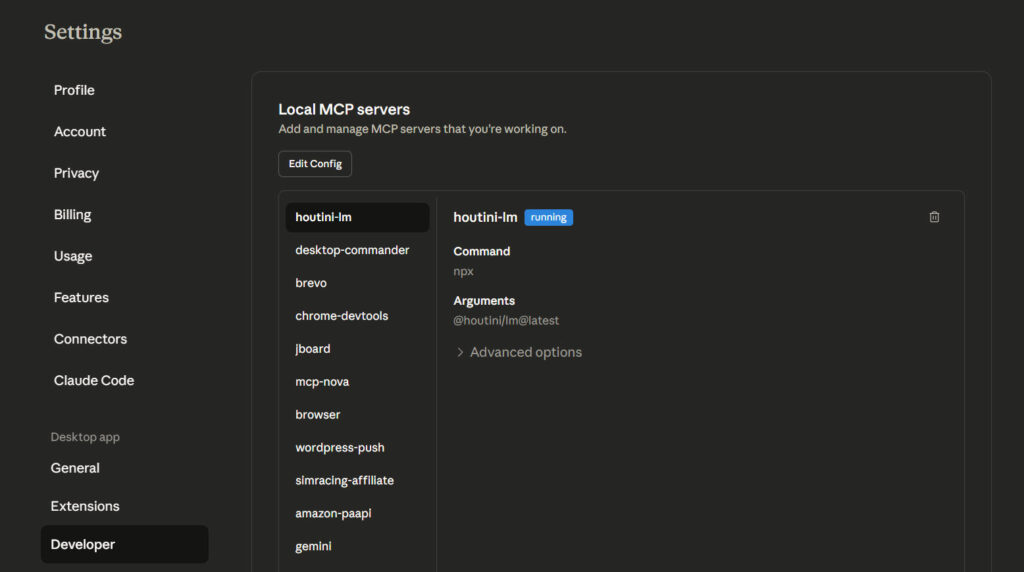This screenshot has width=1024, height=572.
Task: Select wordpress-push server
Action: (340, 448)
